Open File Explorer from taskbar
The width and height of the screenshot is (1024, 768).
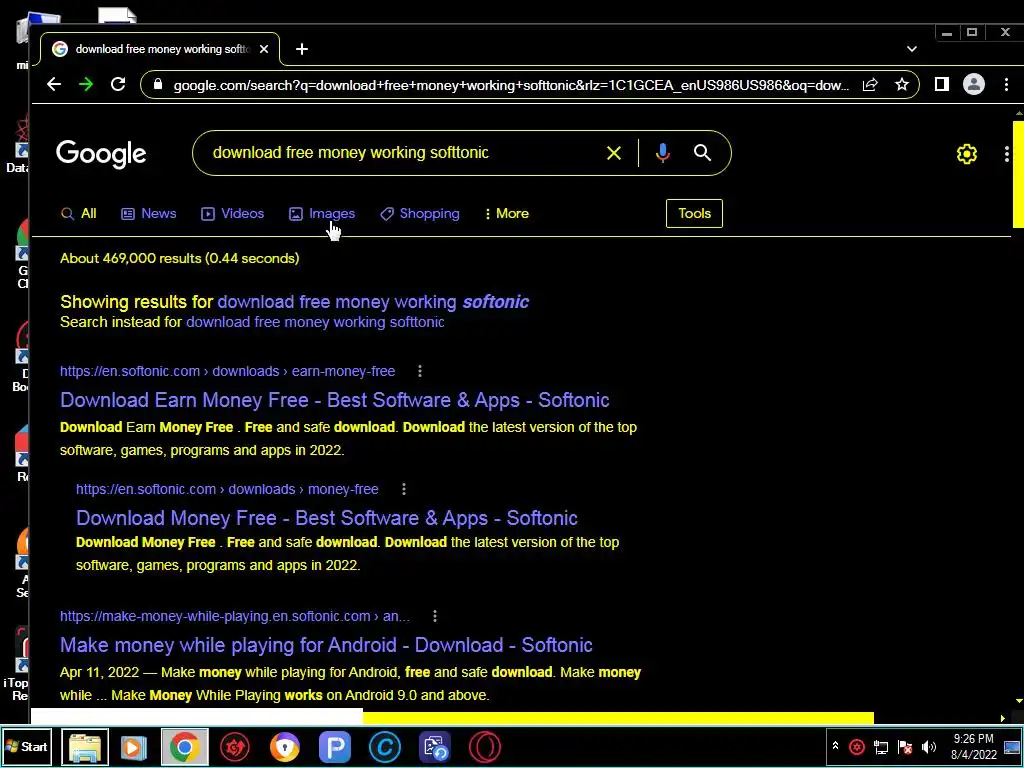[x=85, y=747]
